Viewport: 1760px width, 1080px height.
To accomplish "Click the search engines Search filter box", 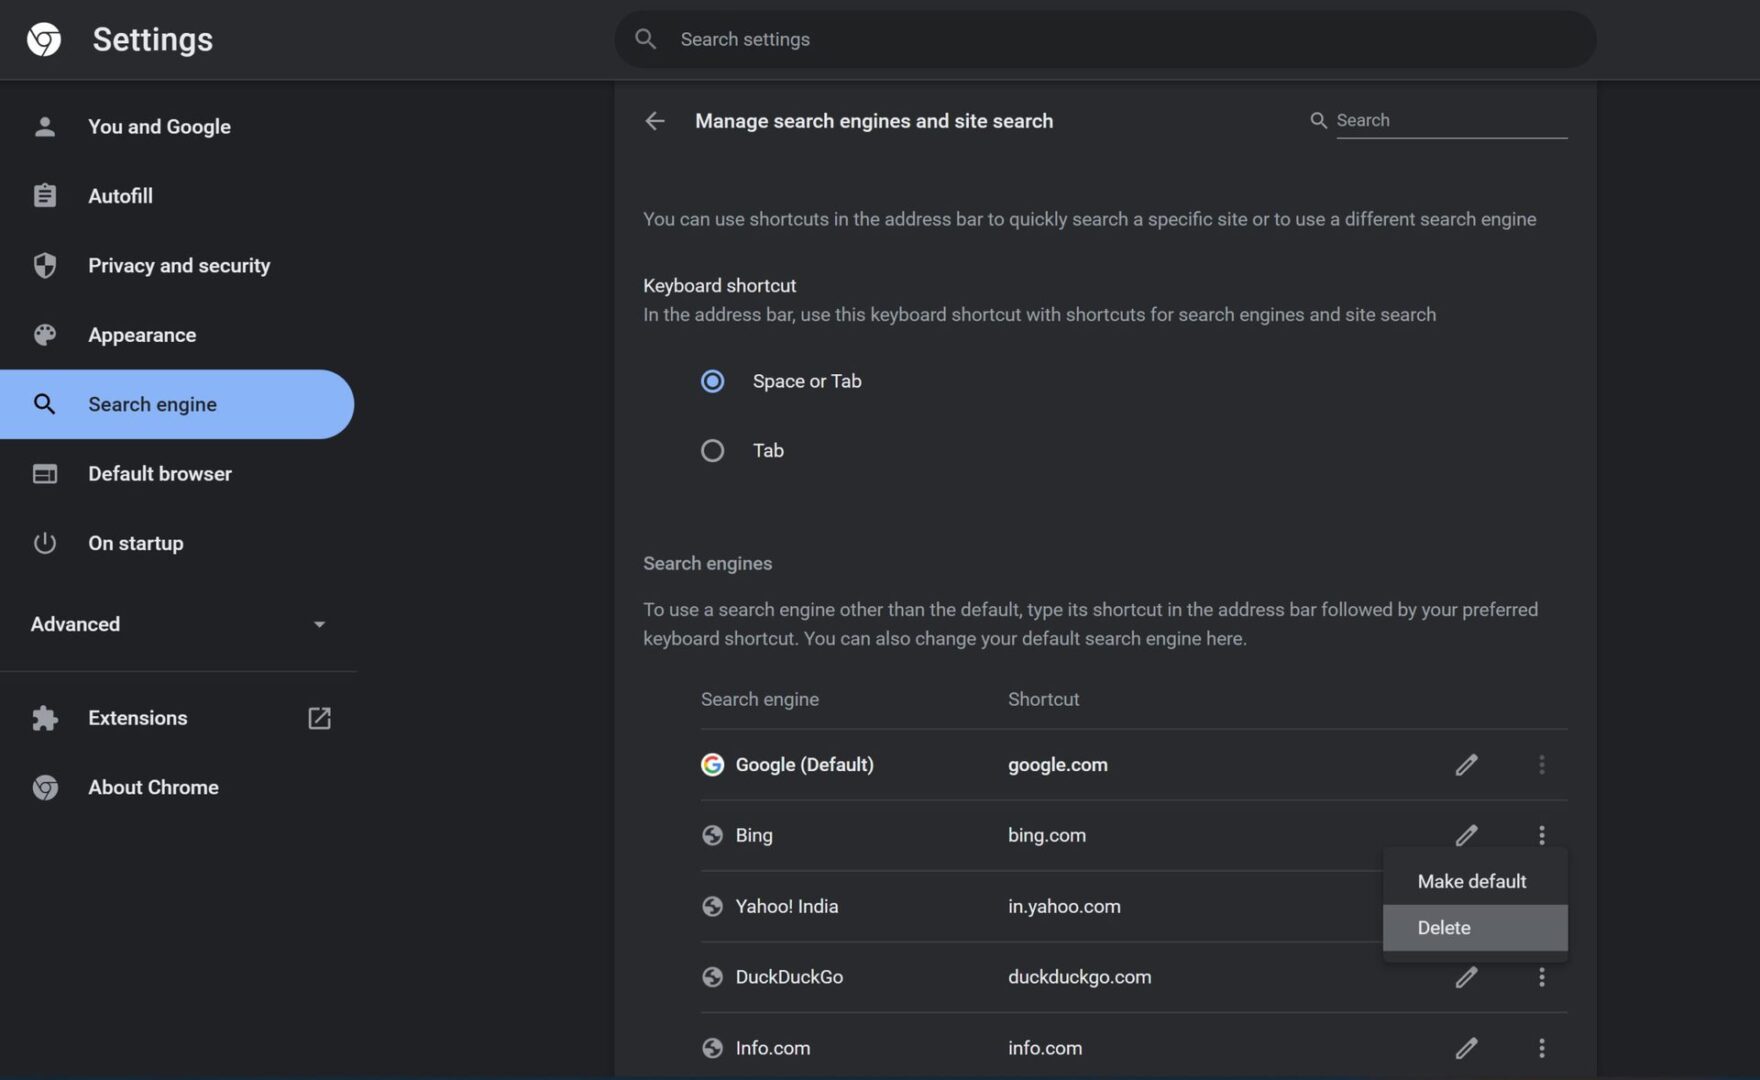I will point(1450,120).
